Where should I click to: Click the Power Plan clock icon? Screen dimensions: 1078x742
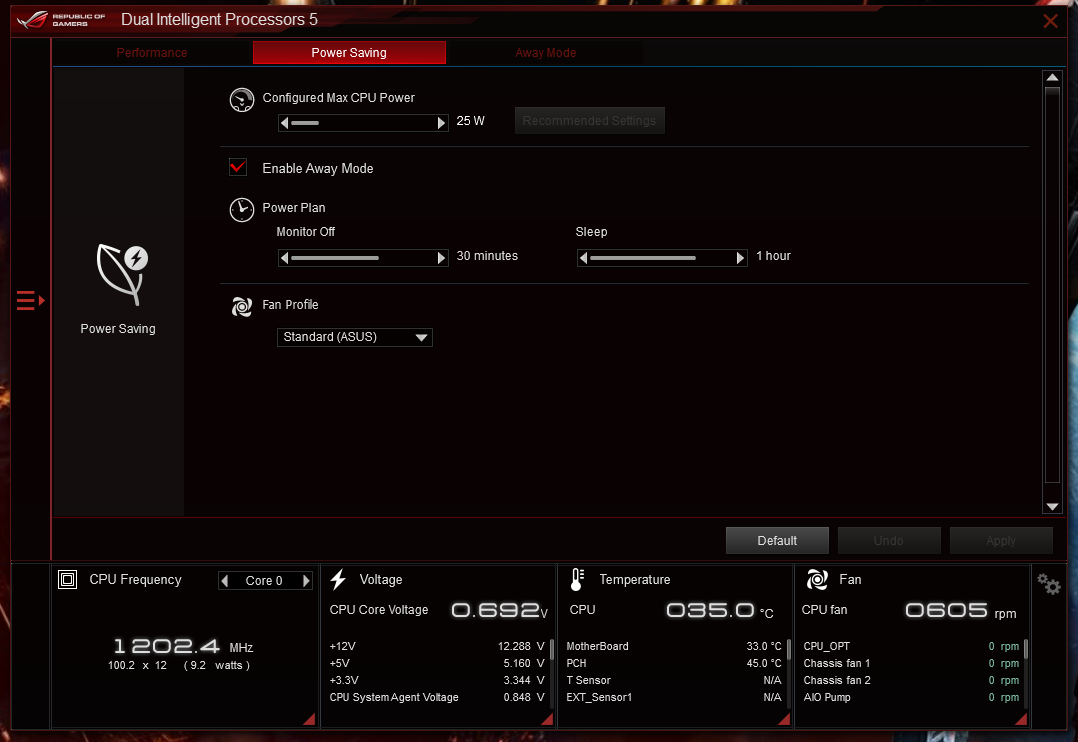pos(241,210)
